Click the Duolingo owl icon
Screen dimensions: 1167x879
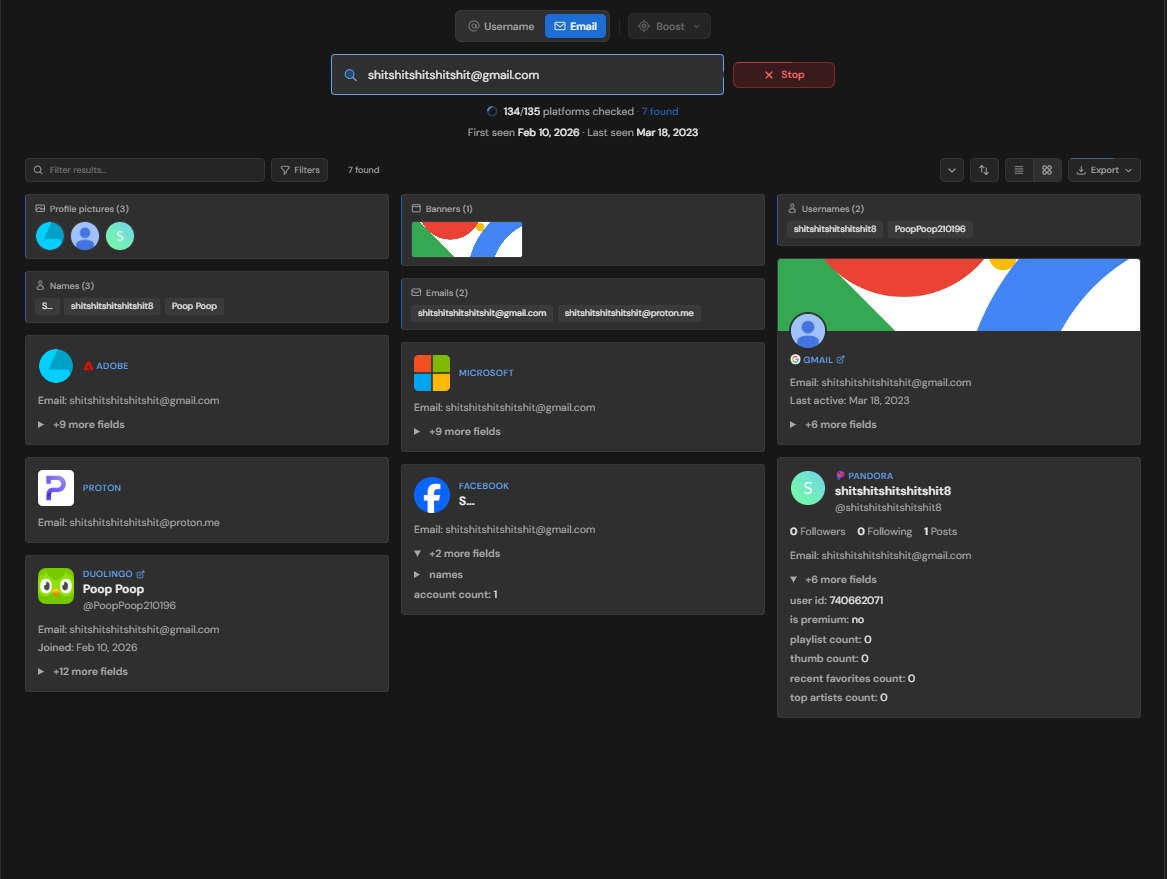pyautogui.click(x=56, y=586)
